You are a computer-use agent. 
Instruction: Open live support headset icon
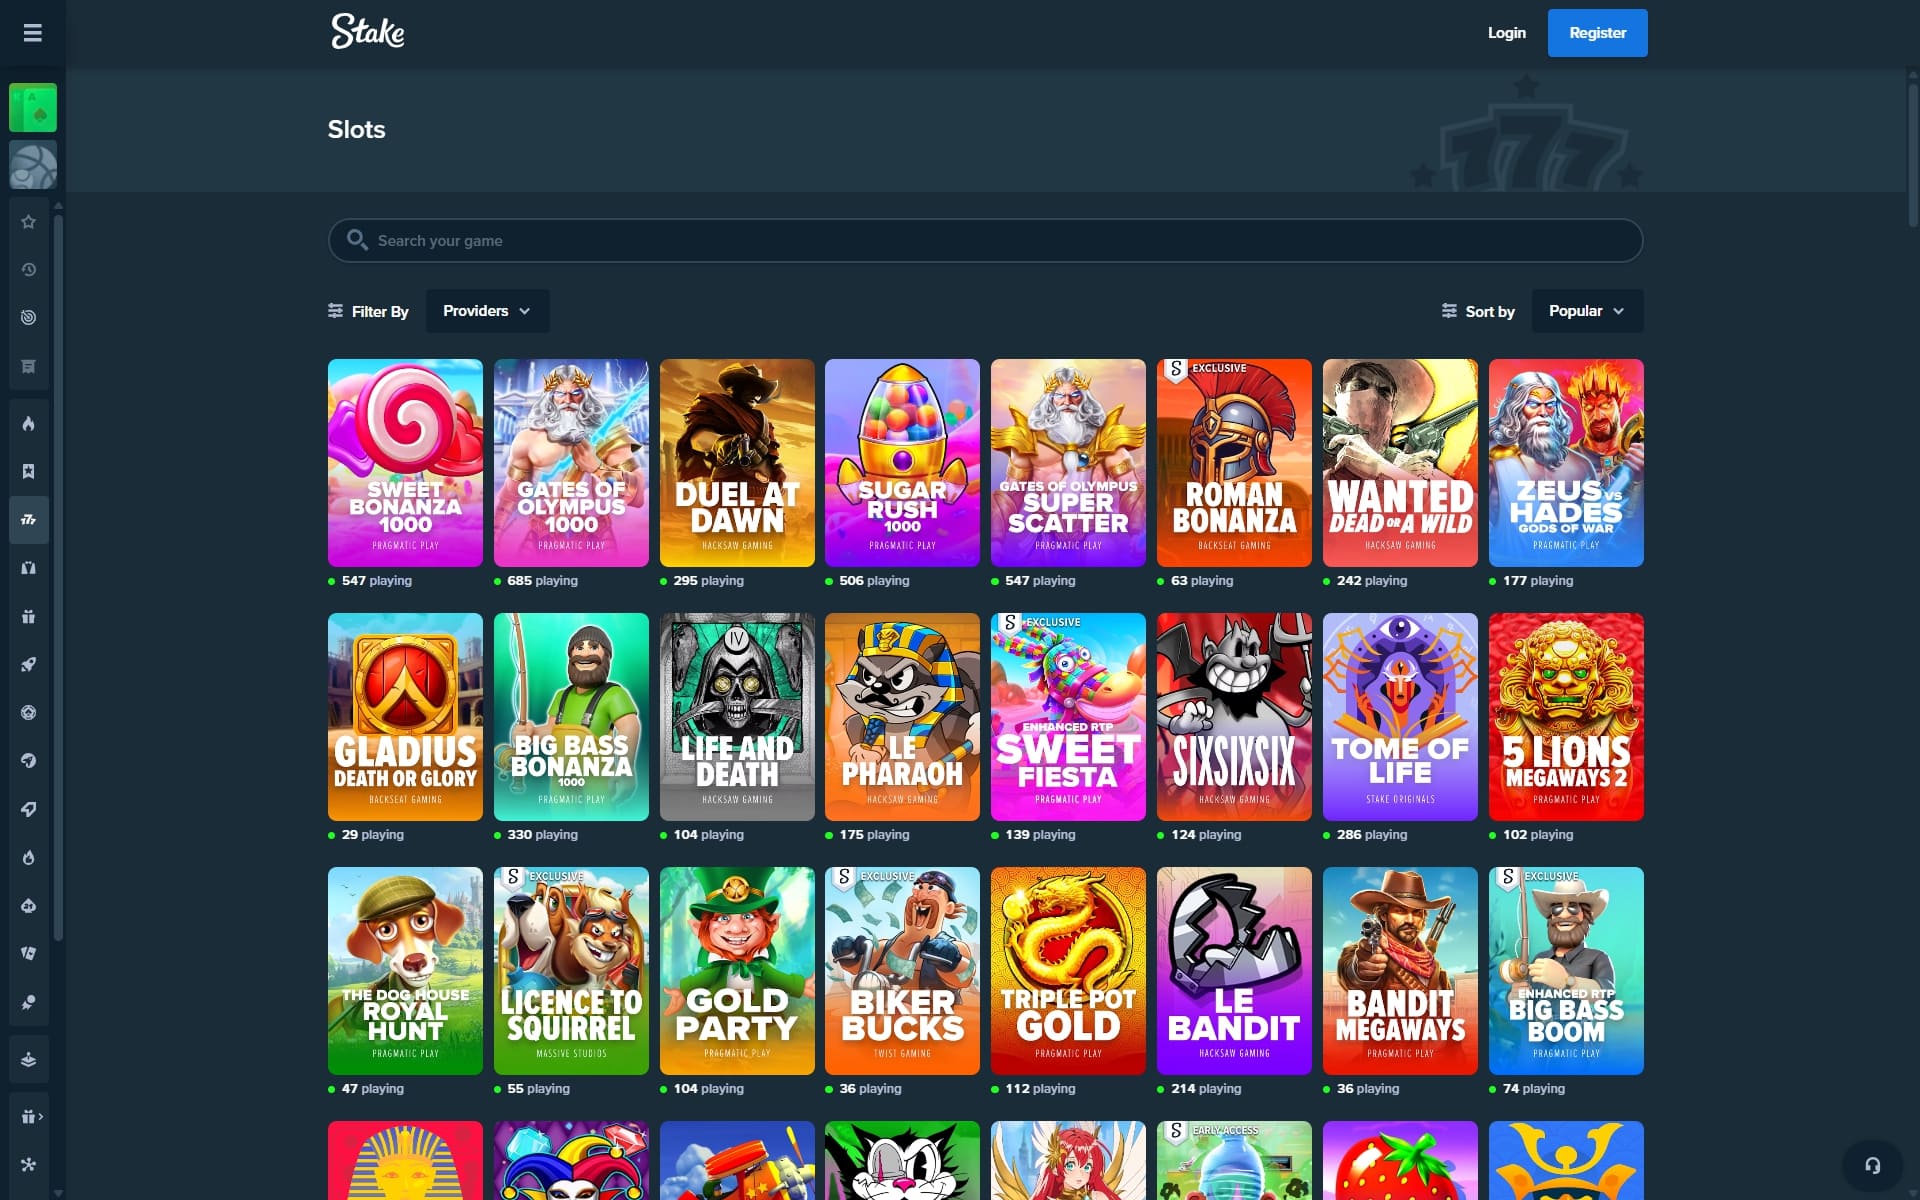(x=1872, y=1165)
